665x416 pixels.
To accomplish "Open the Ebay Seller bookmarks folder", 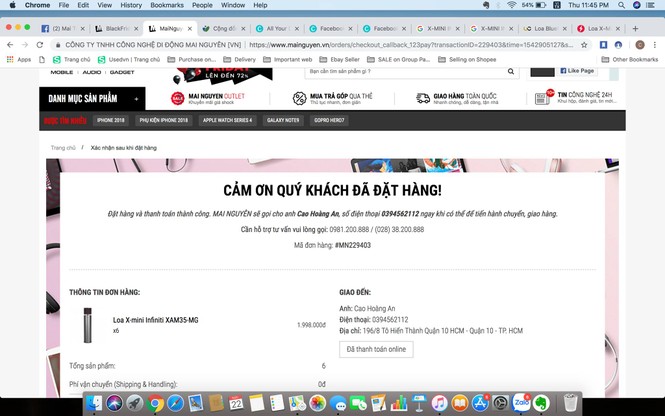I will point(339,59).
